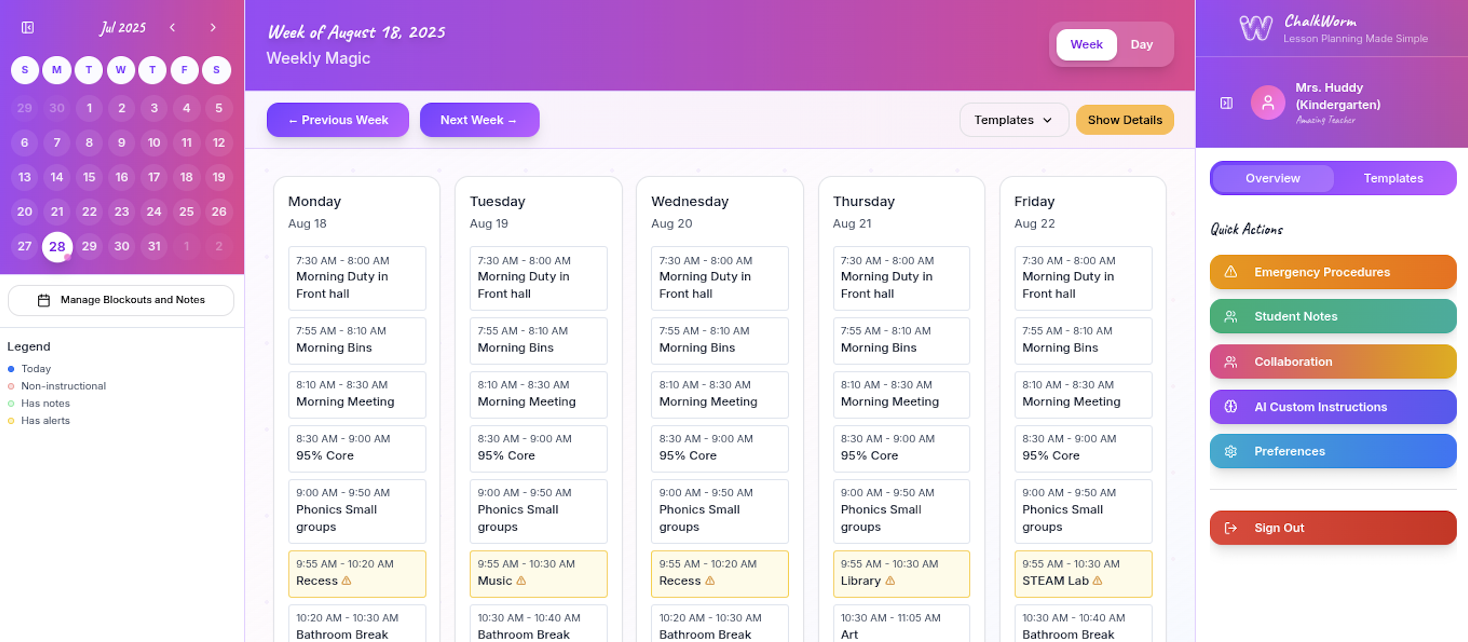Open Tuesday Music block
Screen dimensions: 1468x642
(x=539, y=574)
